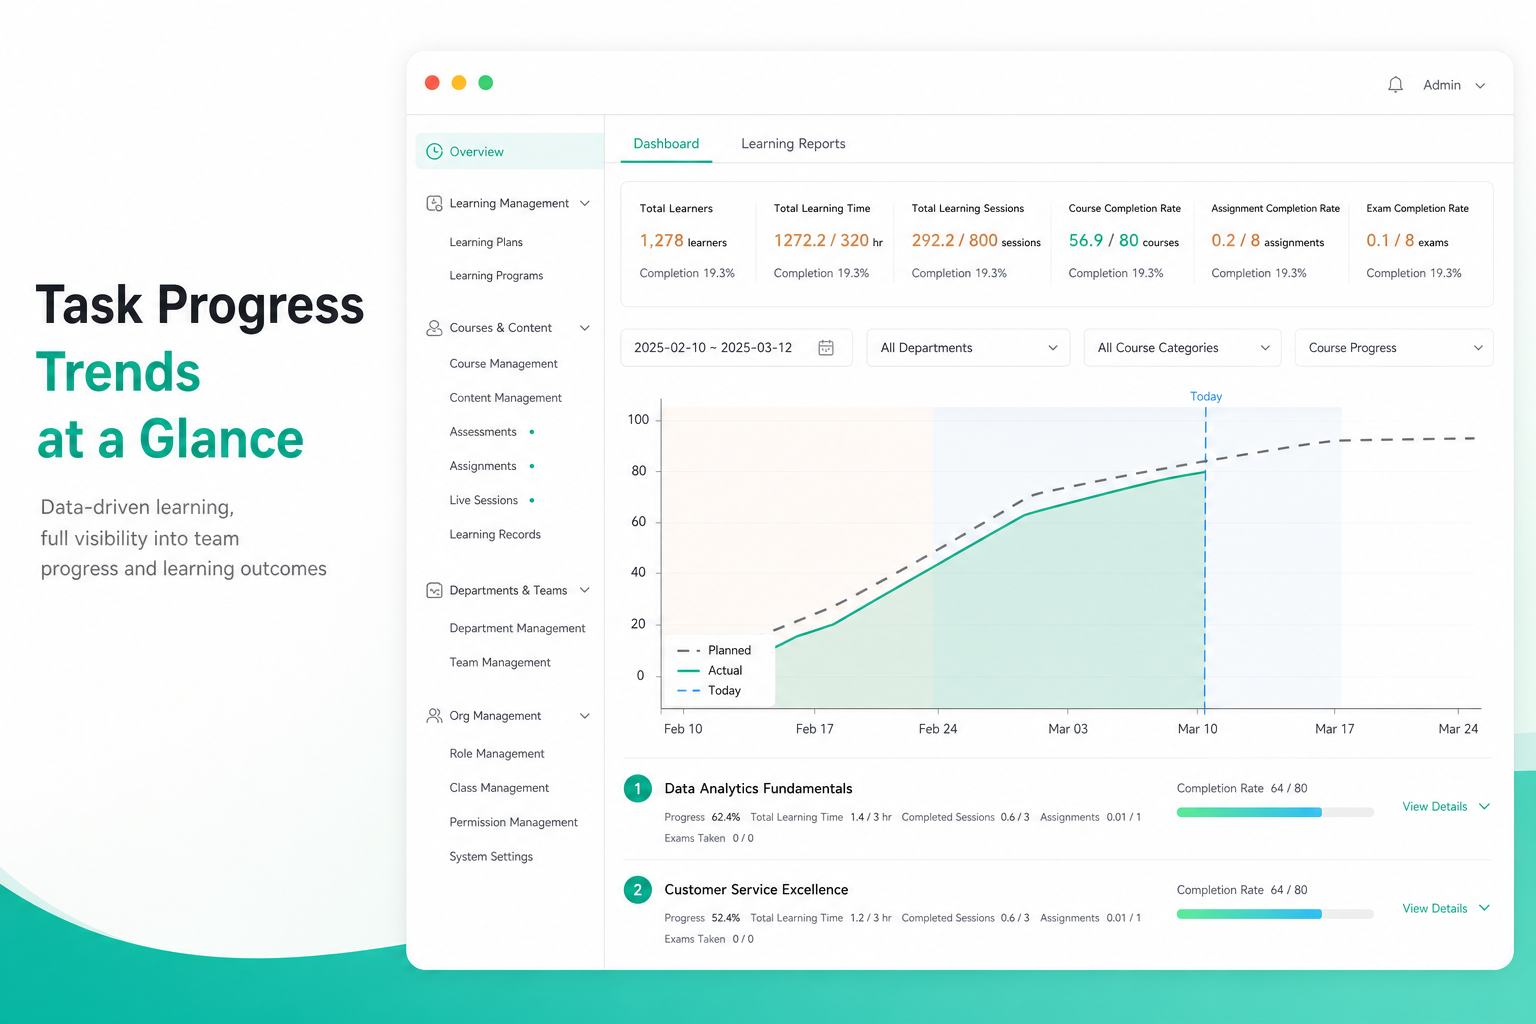Click the date range 2025-02-10 field

[x=736, y=348]
